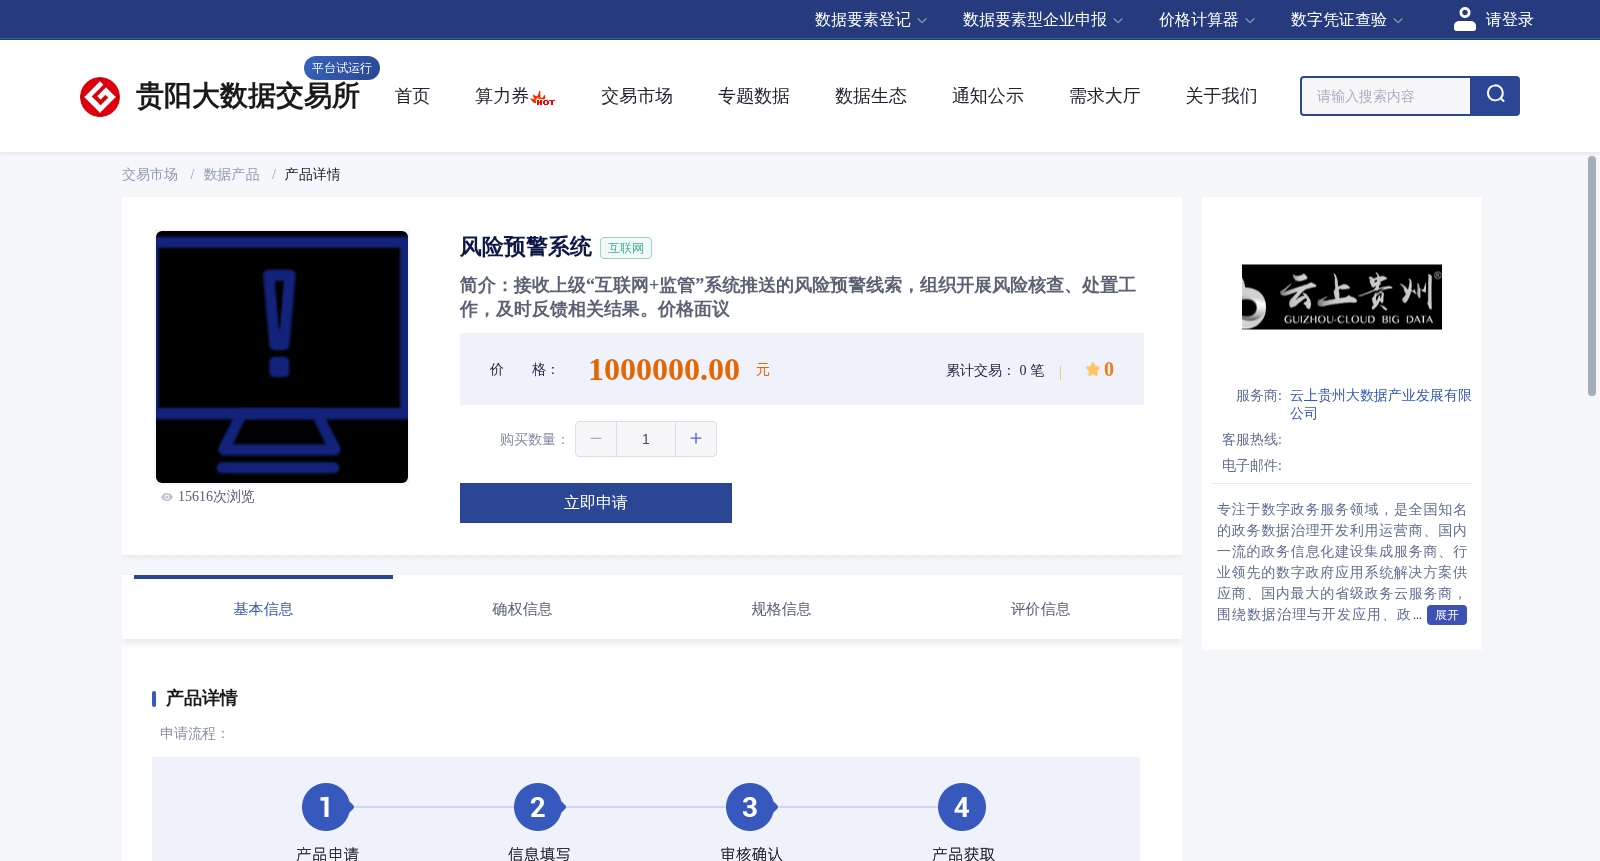
Task: Open 专题数据 navigation item
Action: (x=754, y=96)
